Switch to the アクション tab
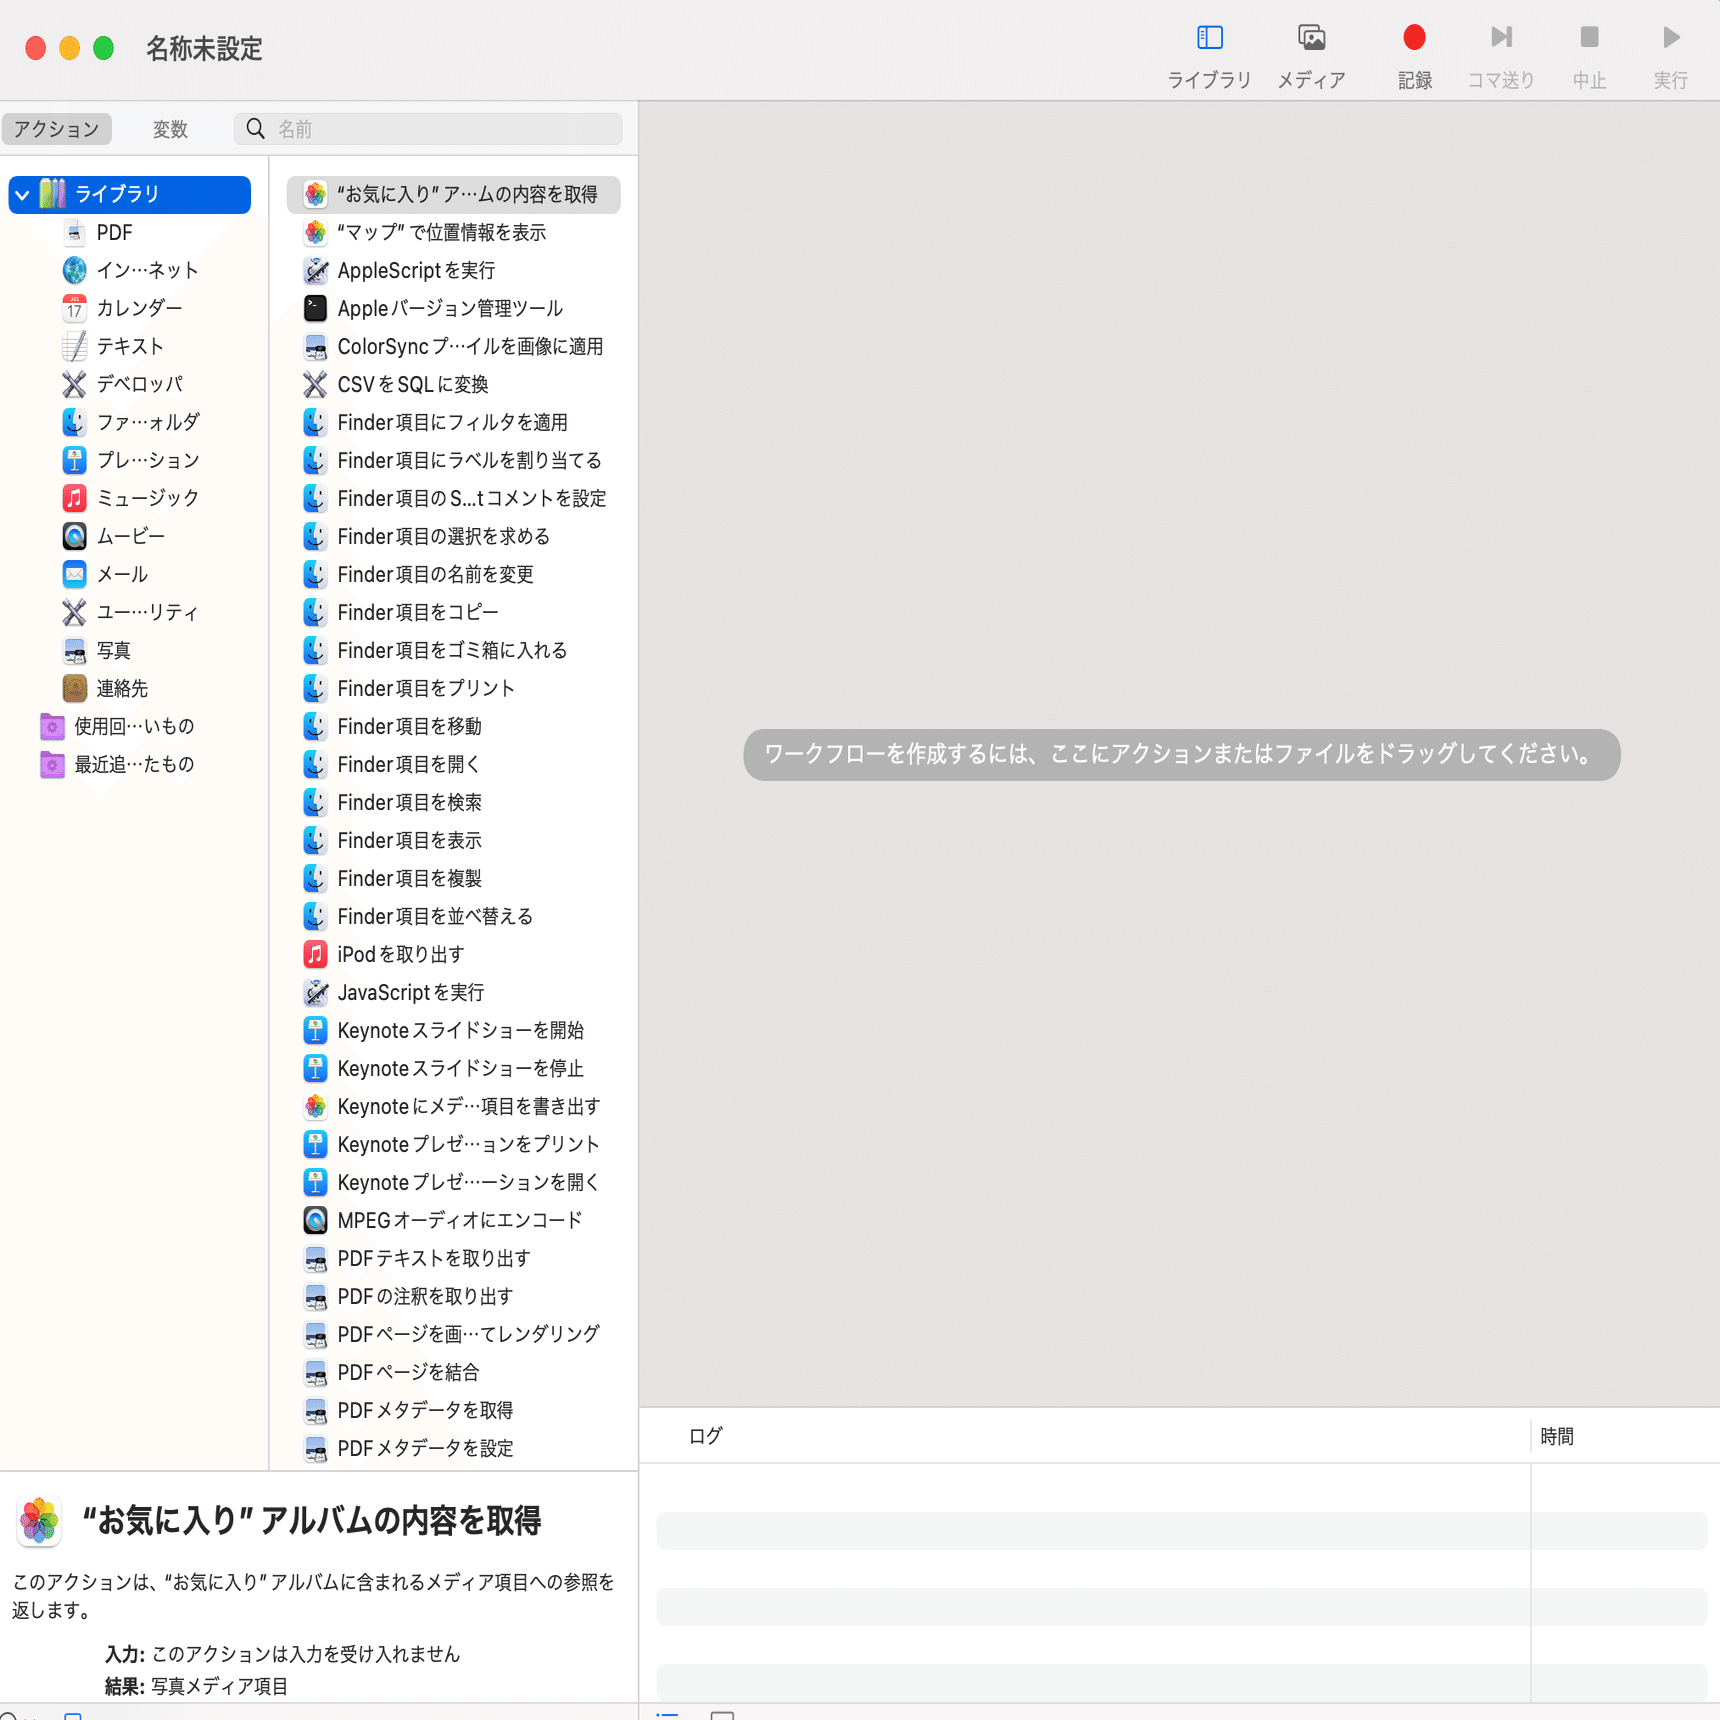 [x=57, y=129]
